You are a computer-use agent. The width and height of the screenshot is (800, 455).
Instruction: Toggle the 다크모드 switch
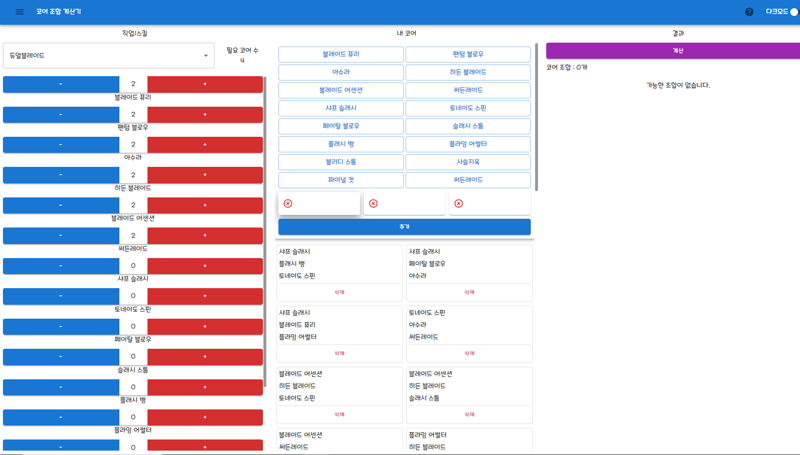point(793,12)
